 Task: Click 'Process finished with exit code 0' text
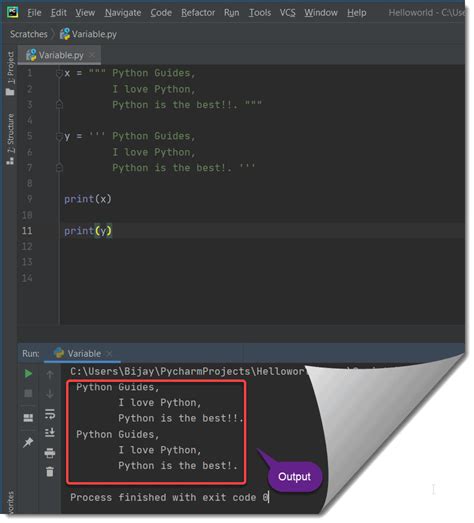169,498
